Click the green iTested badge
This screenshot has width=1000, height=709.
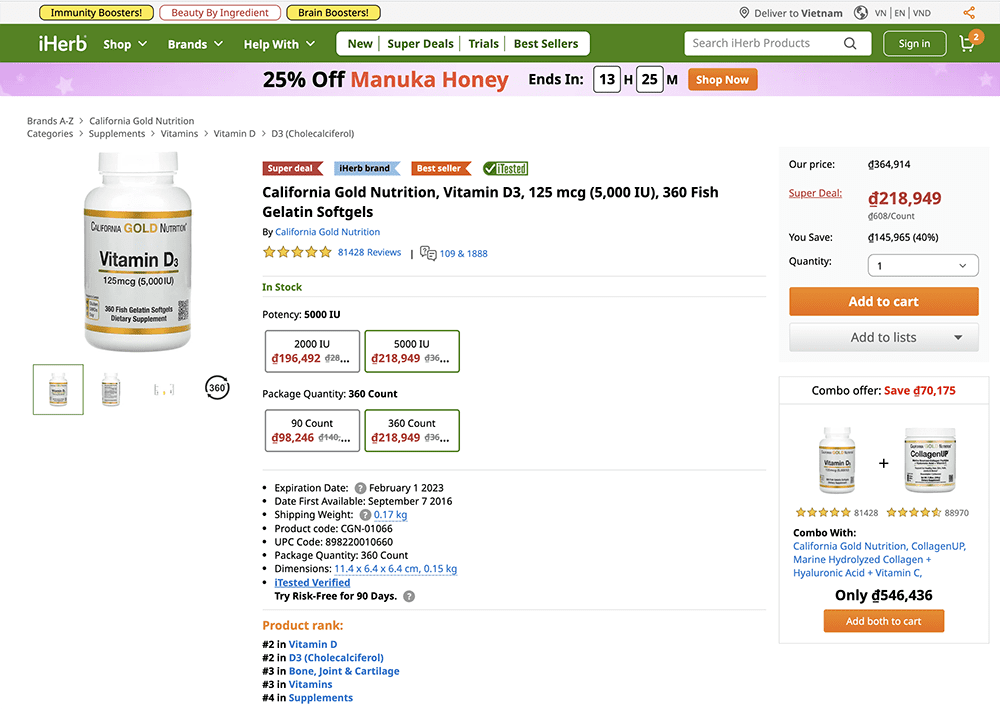505,168
